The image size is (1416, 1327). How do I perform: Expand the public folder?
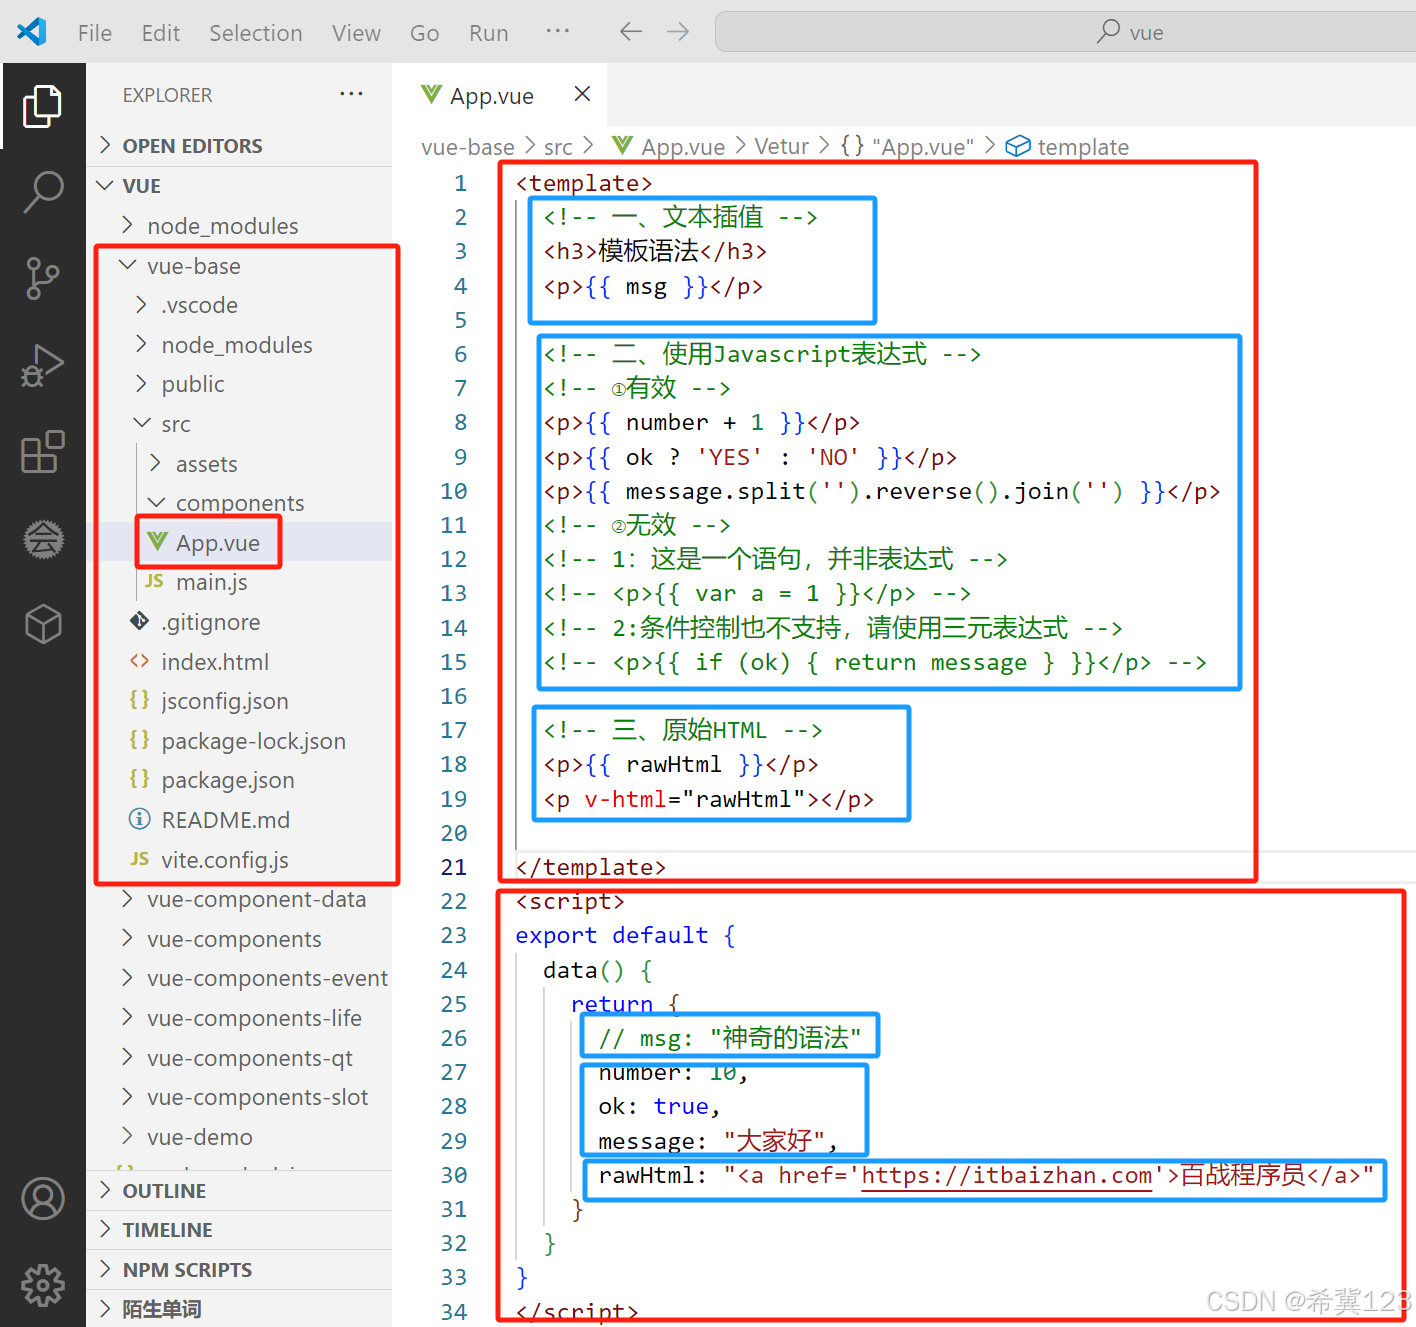(240, 384)
